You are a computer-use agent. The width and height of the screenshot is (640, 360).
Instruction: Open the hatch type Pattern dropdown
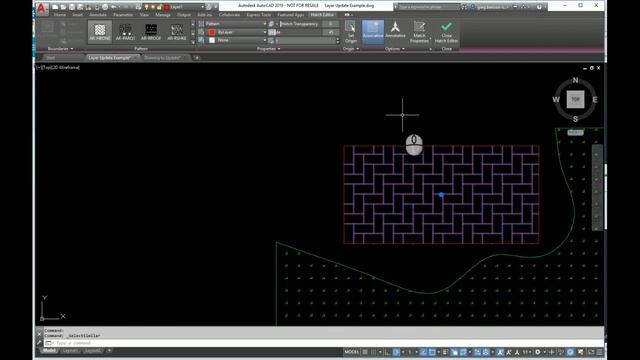point(236,24)
